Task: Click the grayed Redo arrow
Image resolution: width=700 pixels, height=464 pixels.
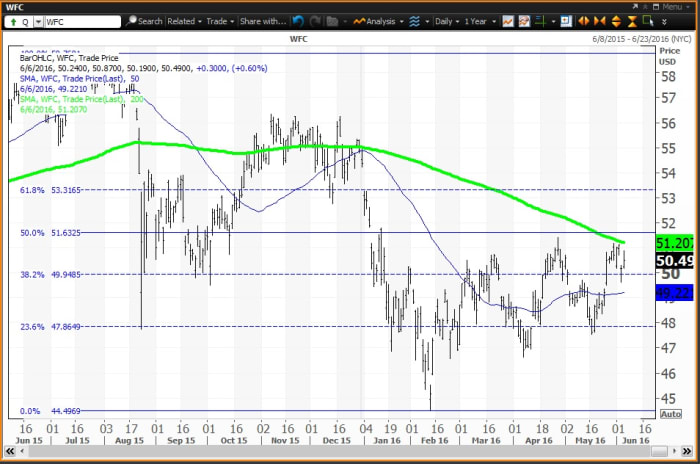Action: point(315,21)
